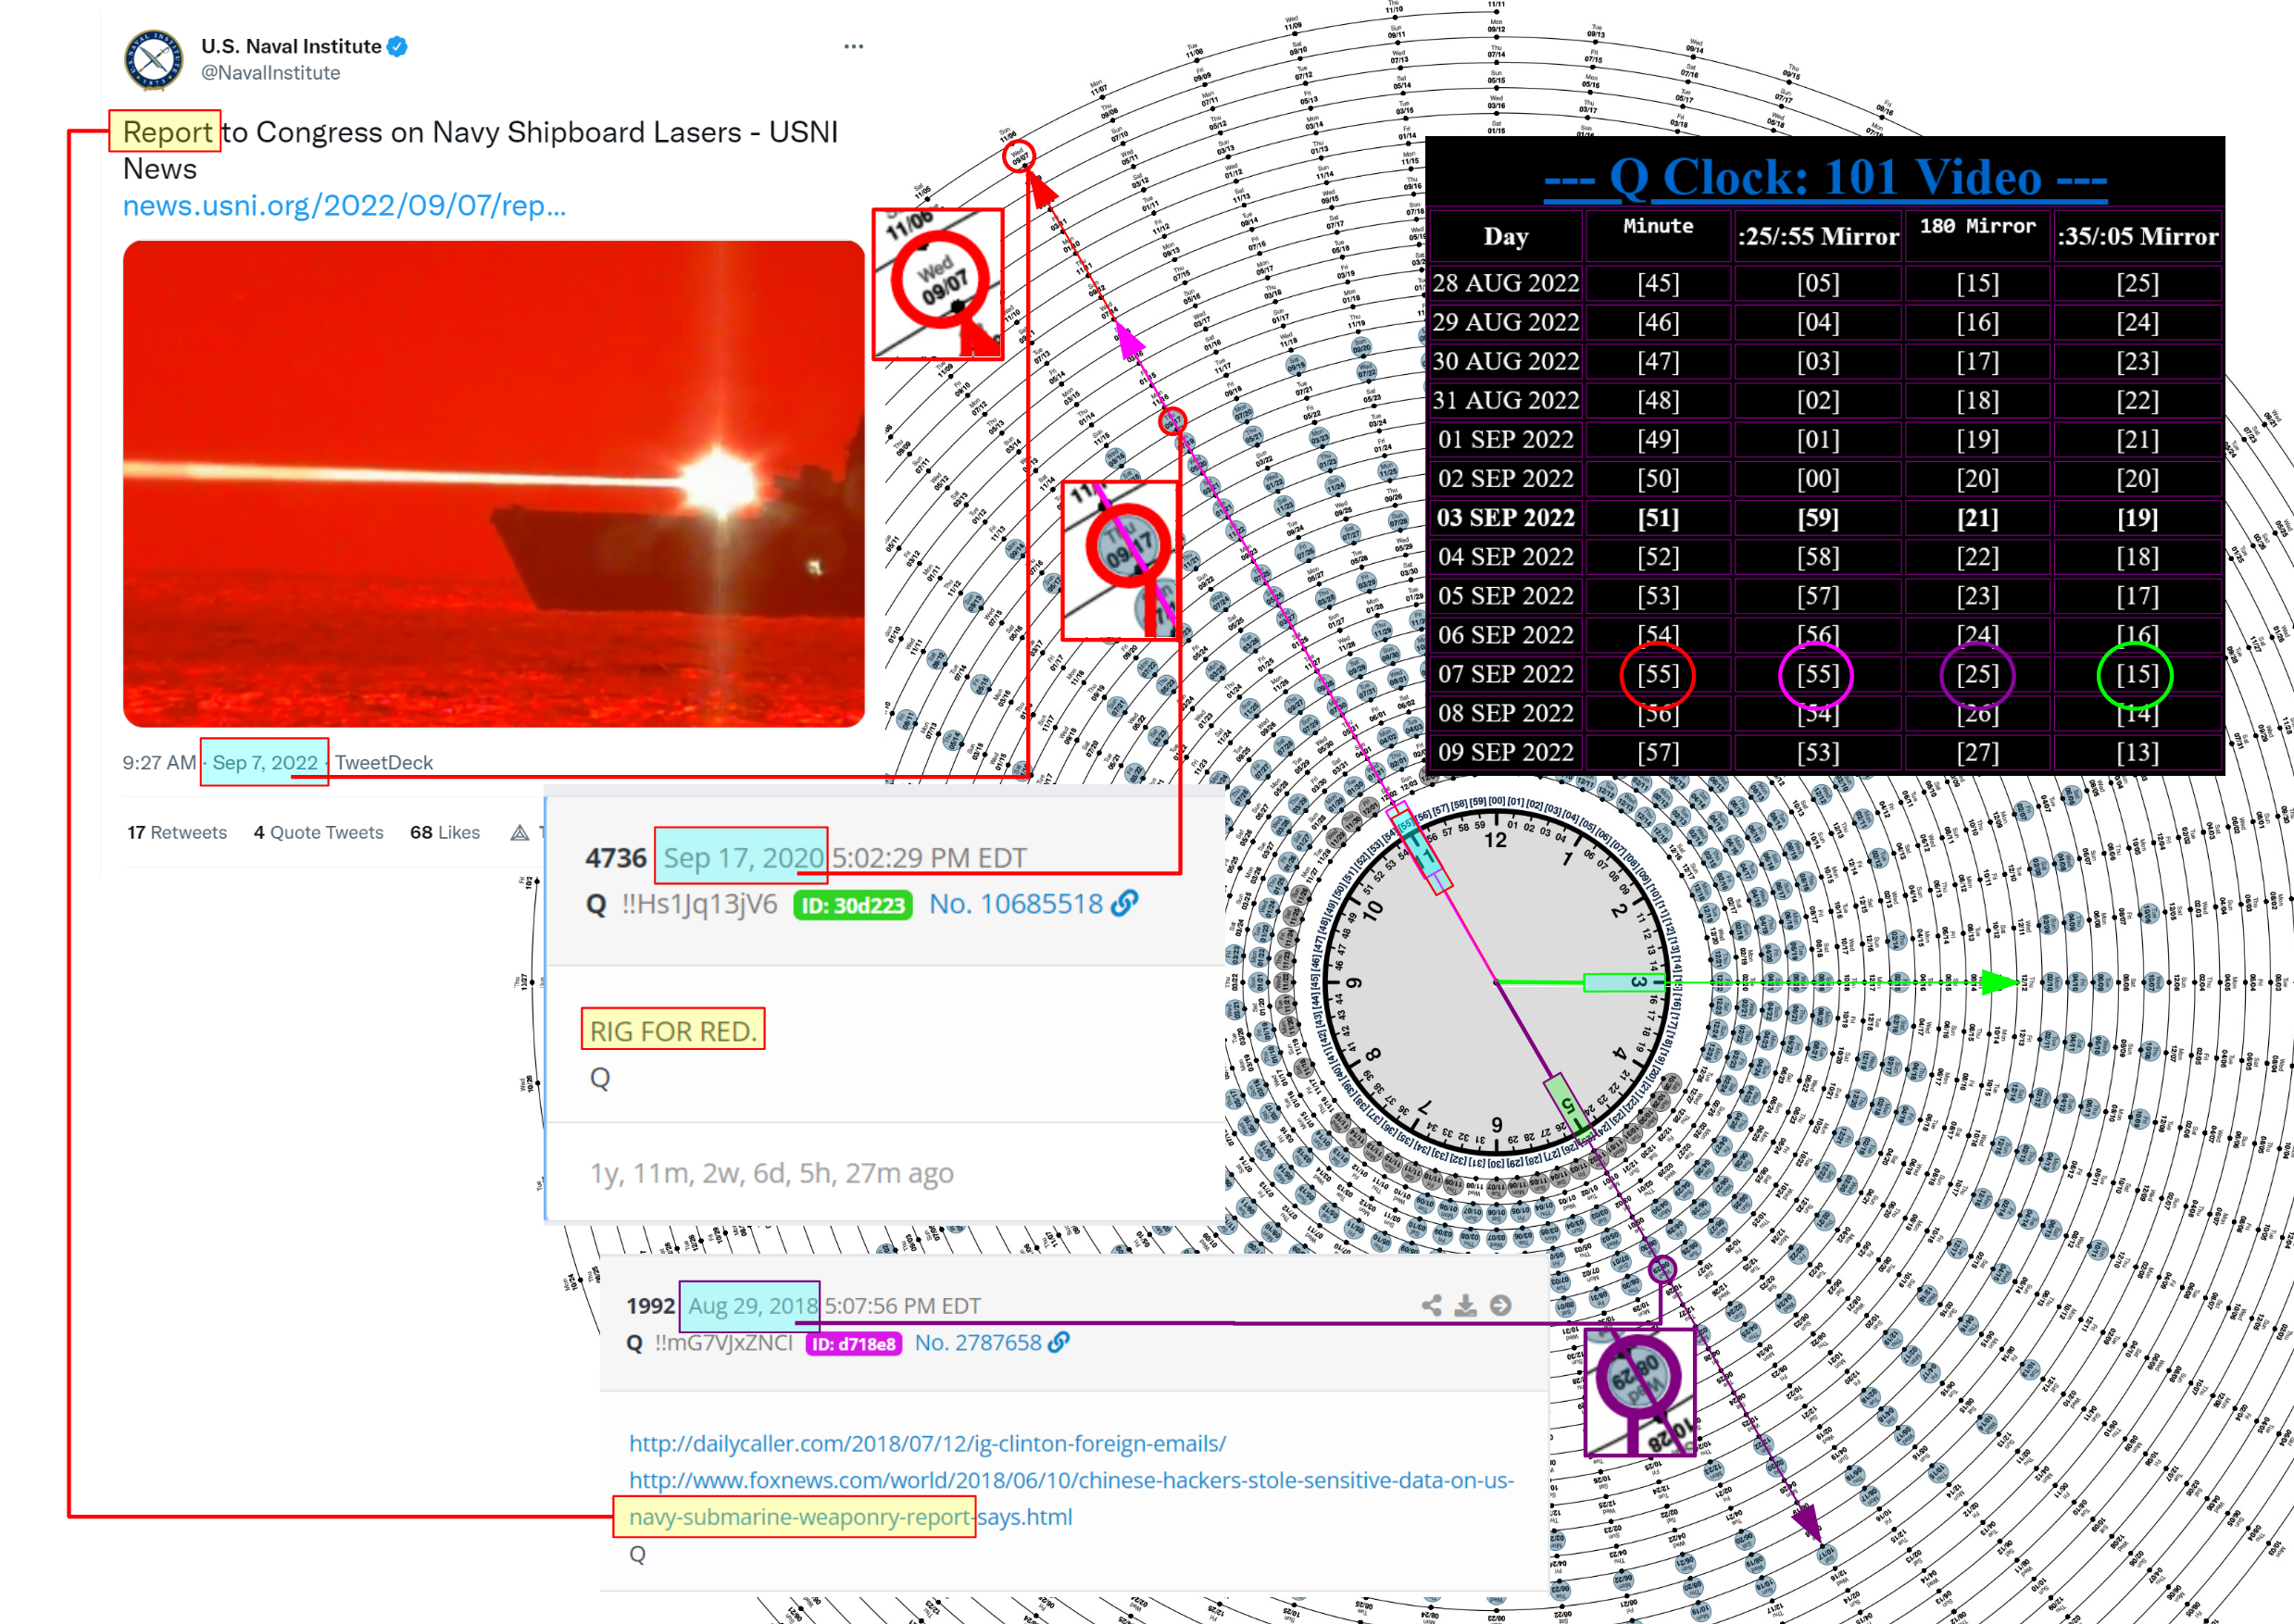Open post link No. 2787658
2294x1624 pixels.
978,1342
